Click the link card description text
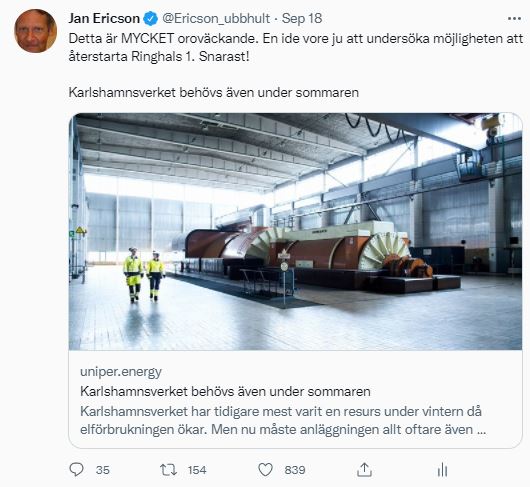Screen dimensions: 530x487 pyautogui.click(x=283, y=420)
